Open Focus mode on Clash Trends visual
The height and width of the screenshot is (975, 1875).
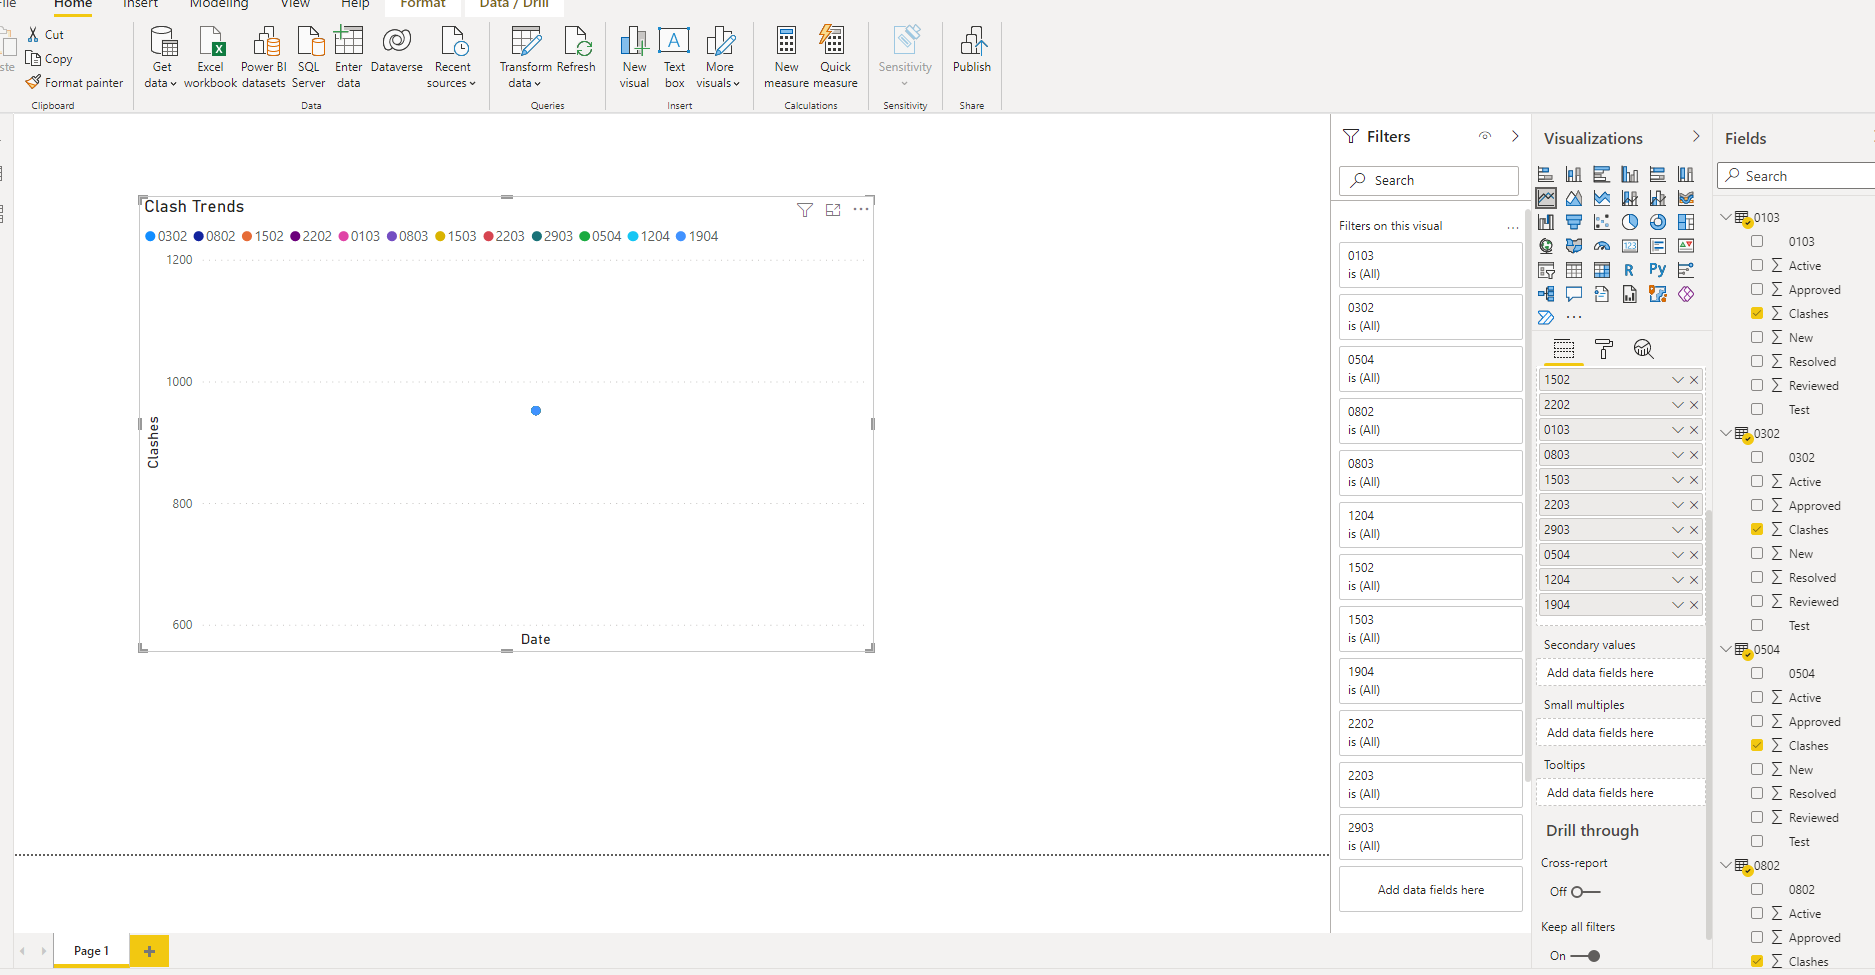[833, 210]
